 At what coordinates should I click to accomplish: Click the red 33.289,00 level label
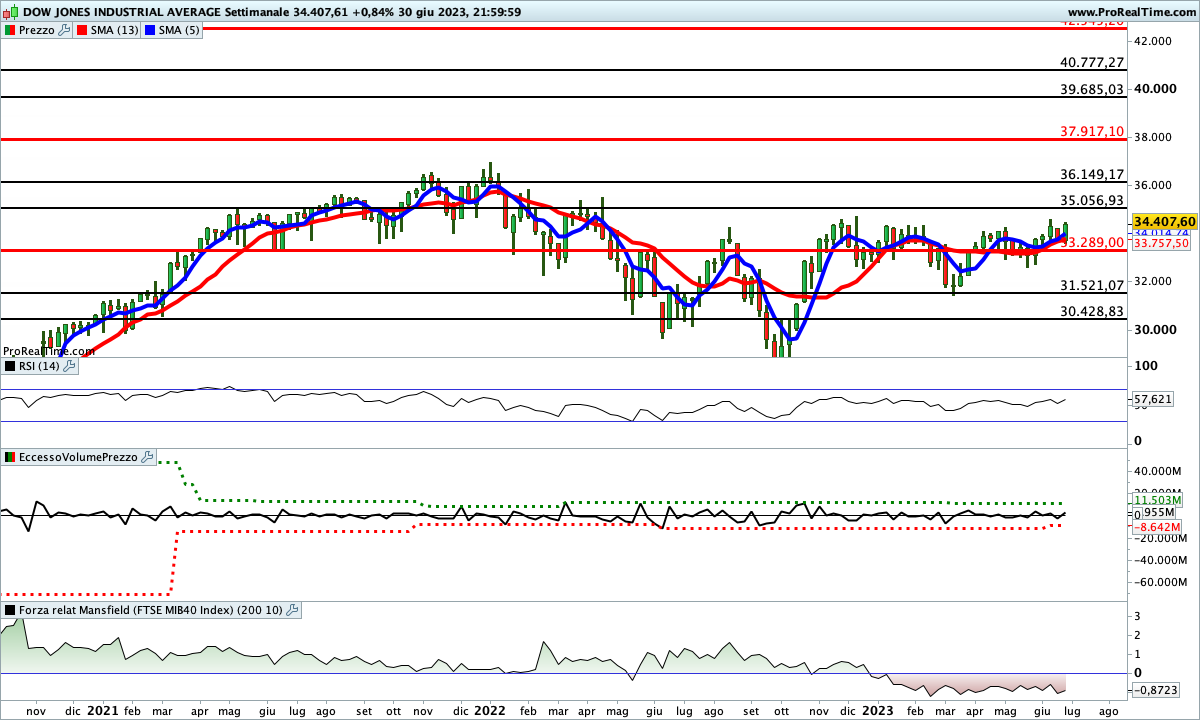click(x=1093, y=242)
